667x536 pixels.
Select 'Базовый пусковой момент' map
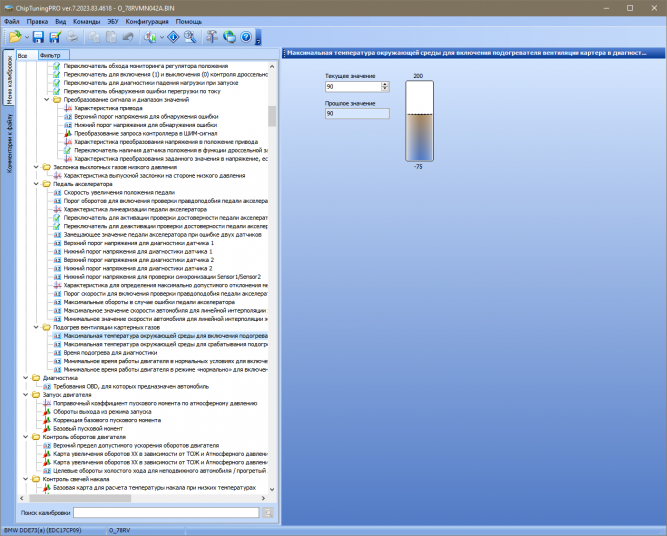[88, 428]
